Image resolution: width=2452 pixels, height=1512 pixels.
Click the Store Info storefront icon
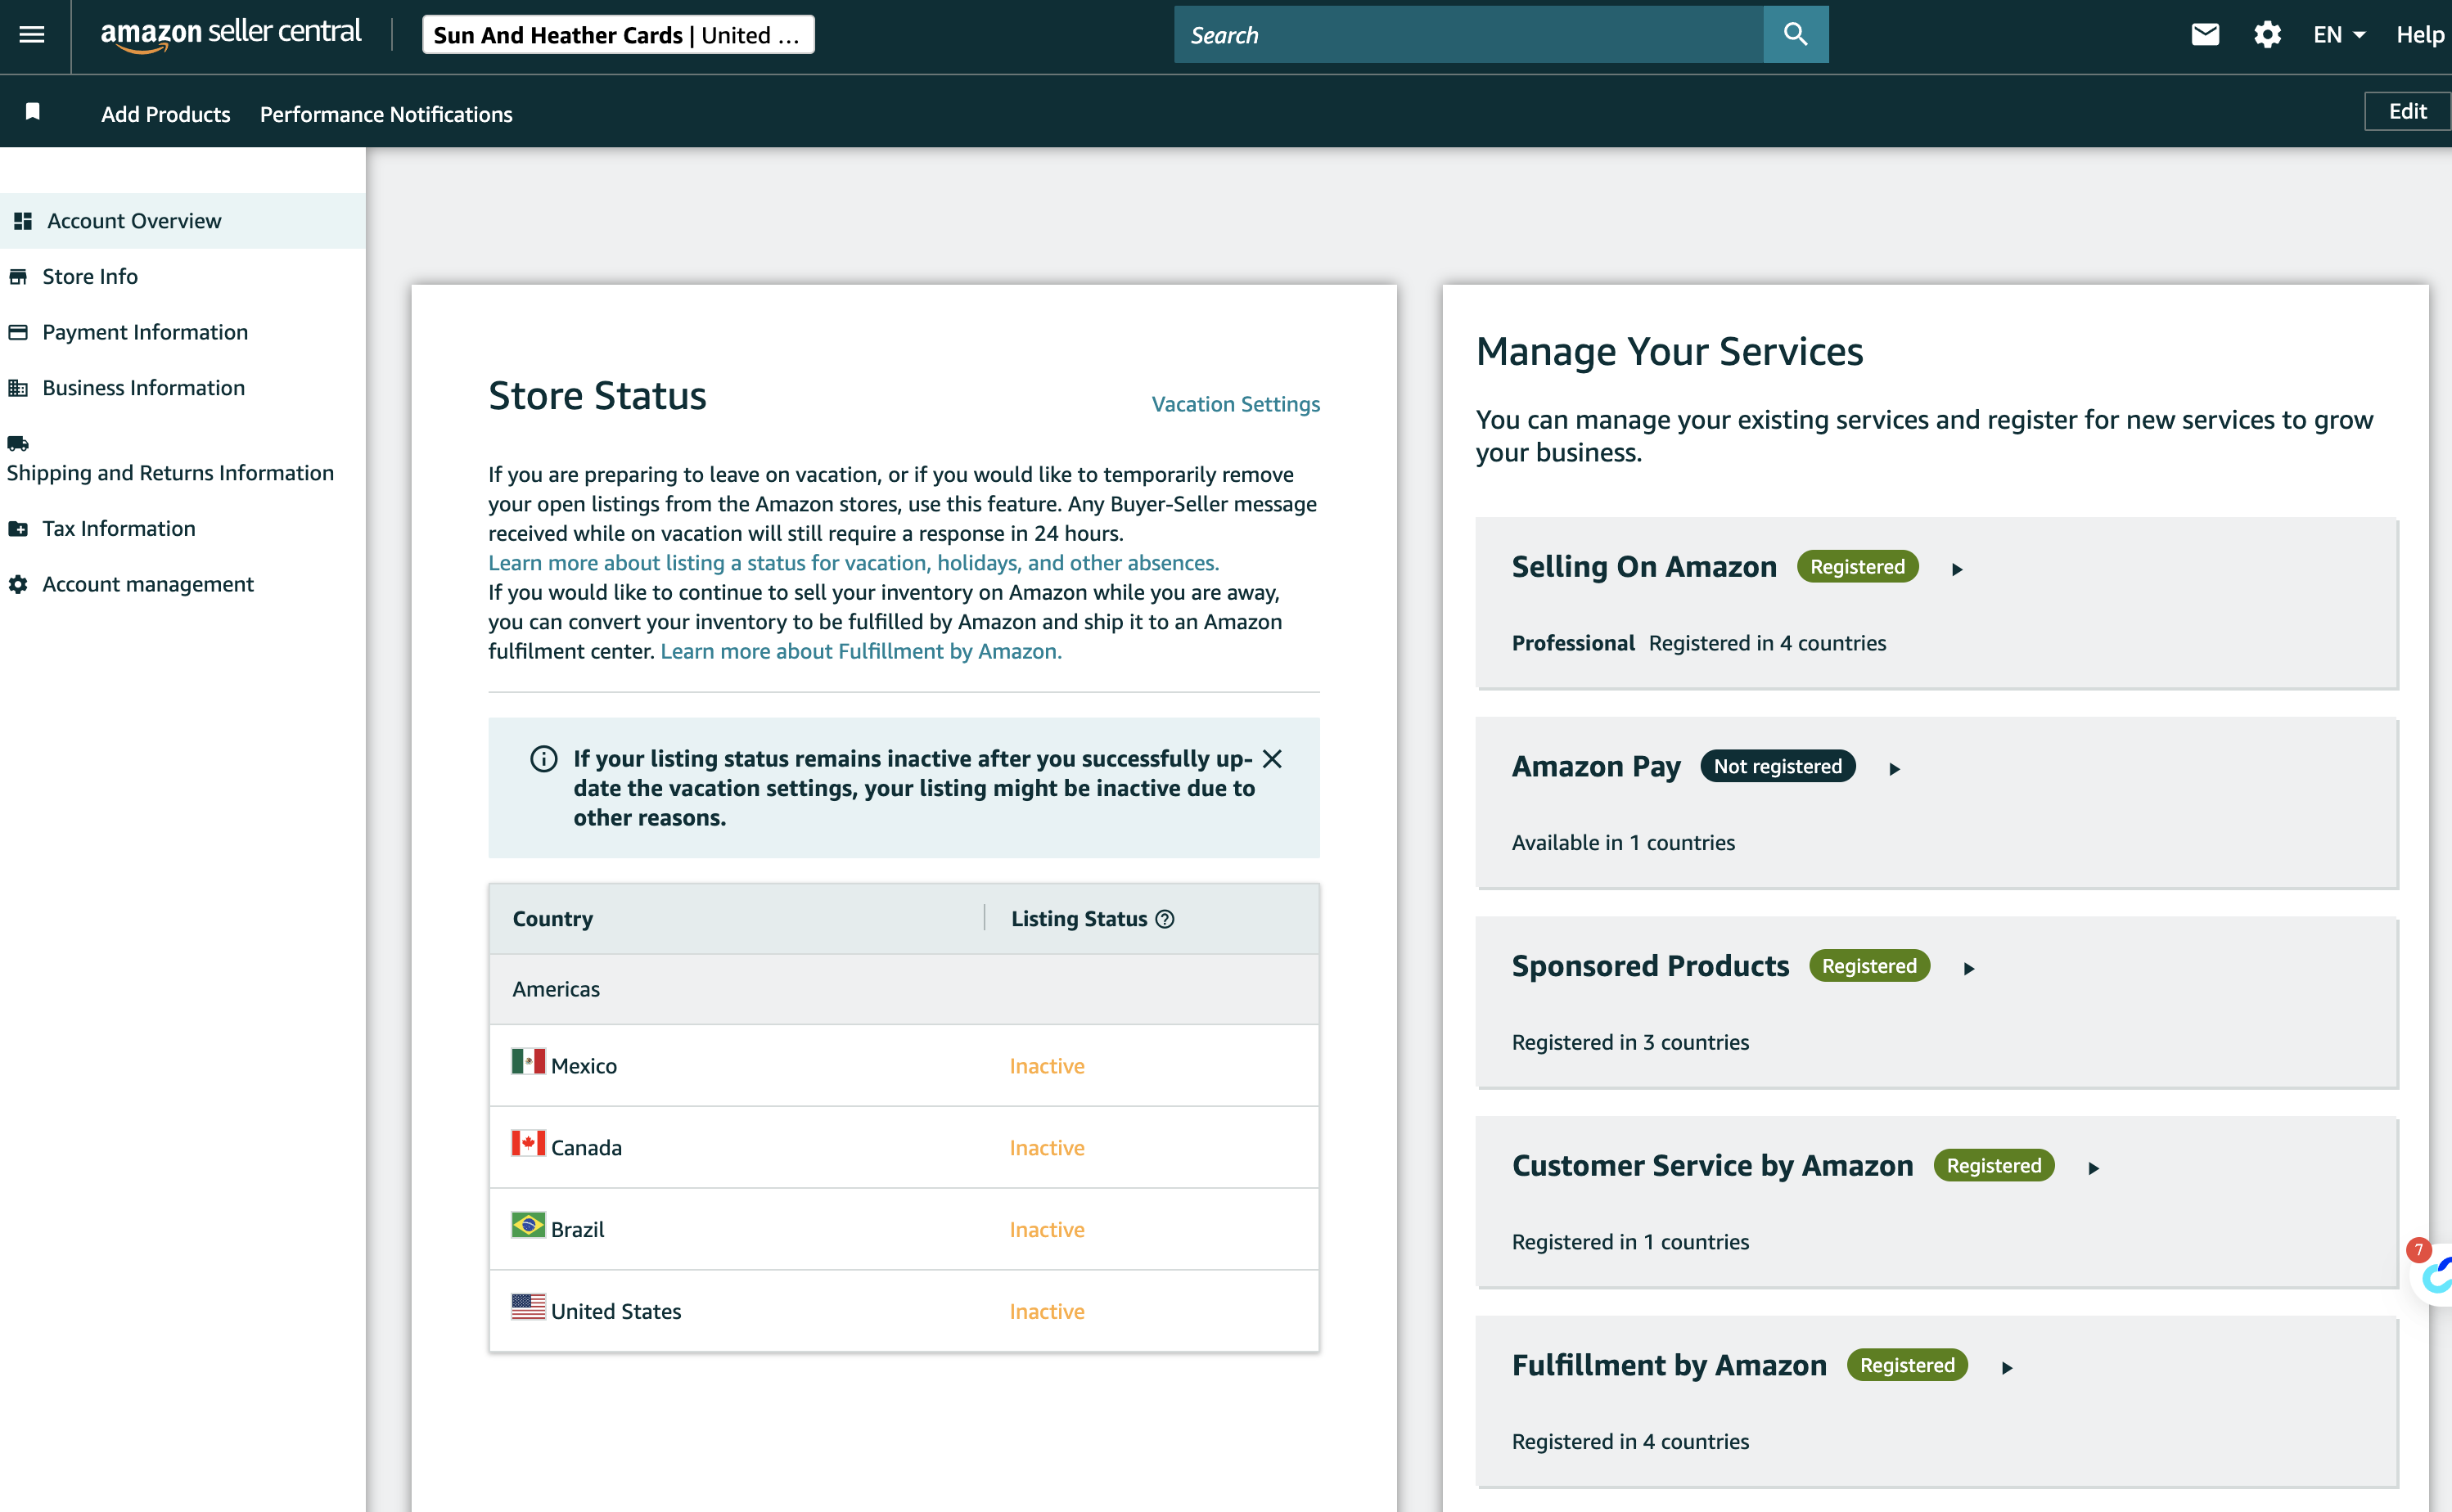coord(18,277)
